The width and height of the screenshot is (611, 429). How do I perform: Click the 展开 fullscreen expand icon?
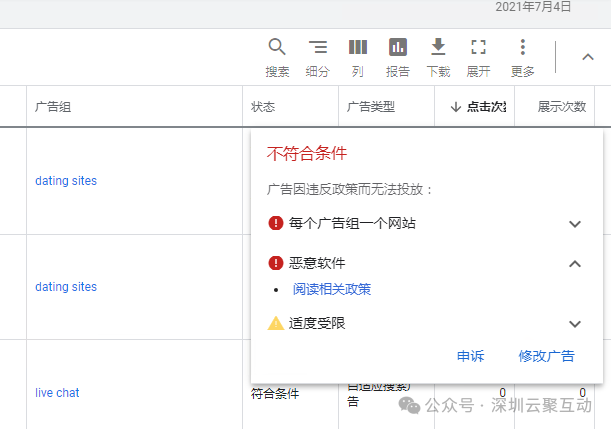478,47
